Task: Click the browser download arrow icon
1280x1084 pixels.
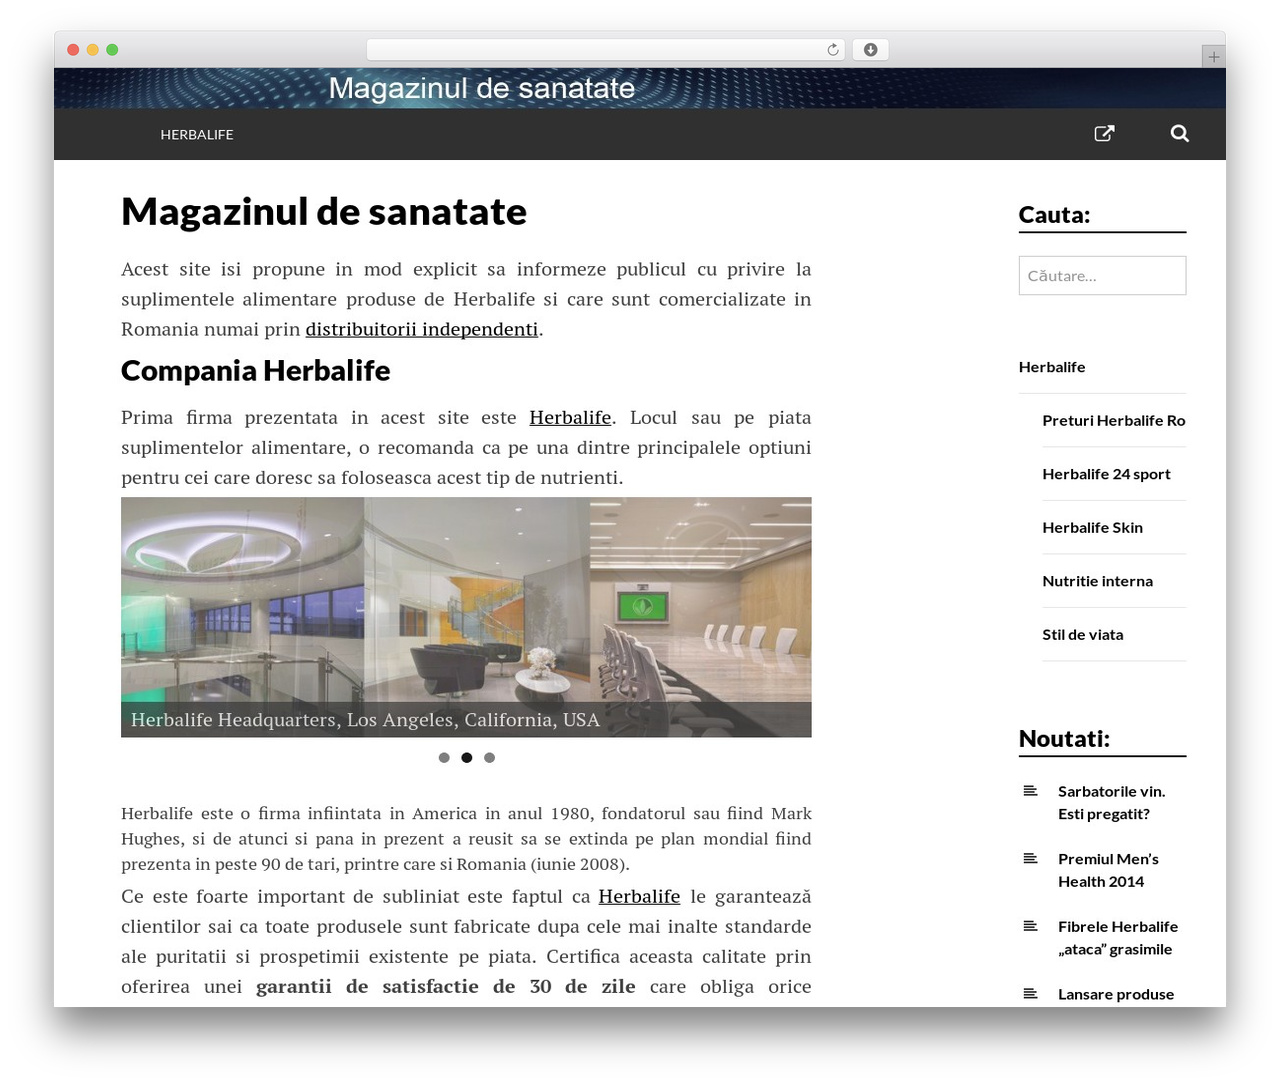Action: [x=870, y=50]
